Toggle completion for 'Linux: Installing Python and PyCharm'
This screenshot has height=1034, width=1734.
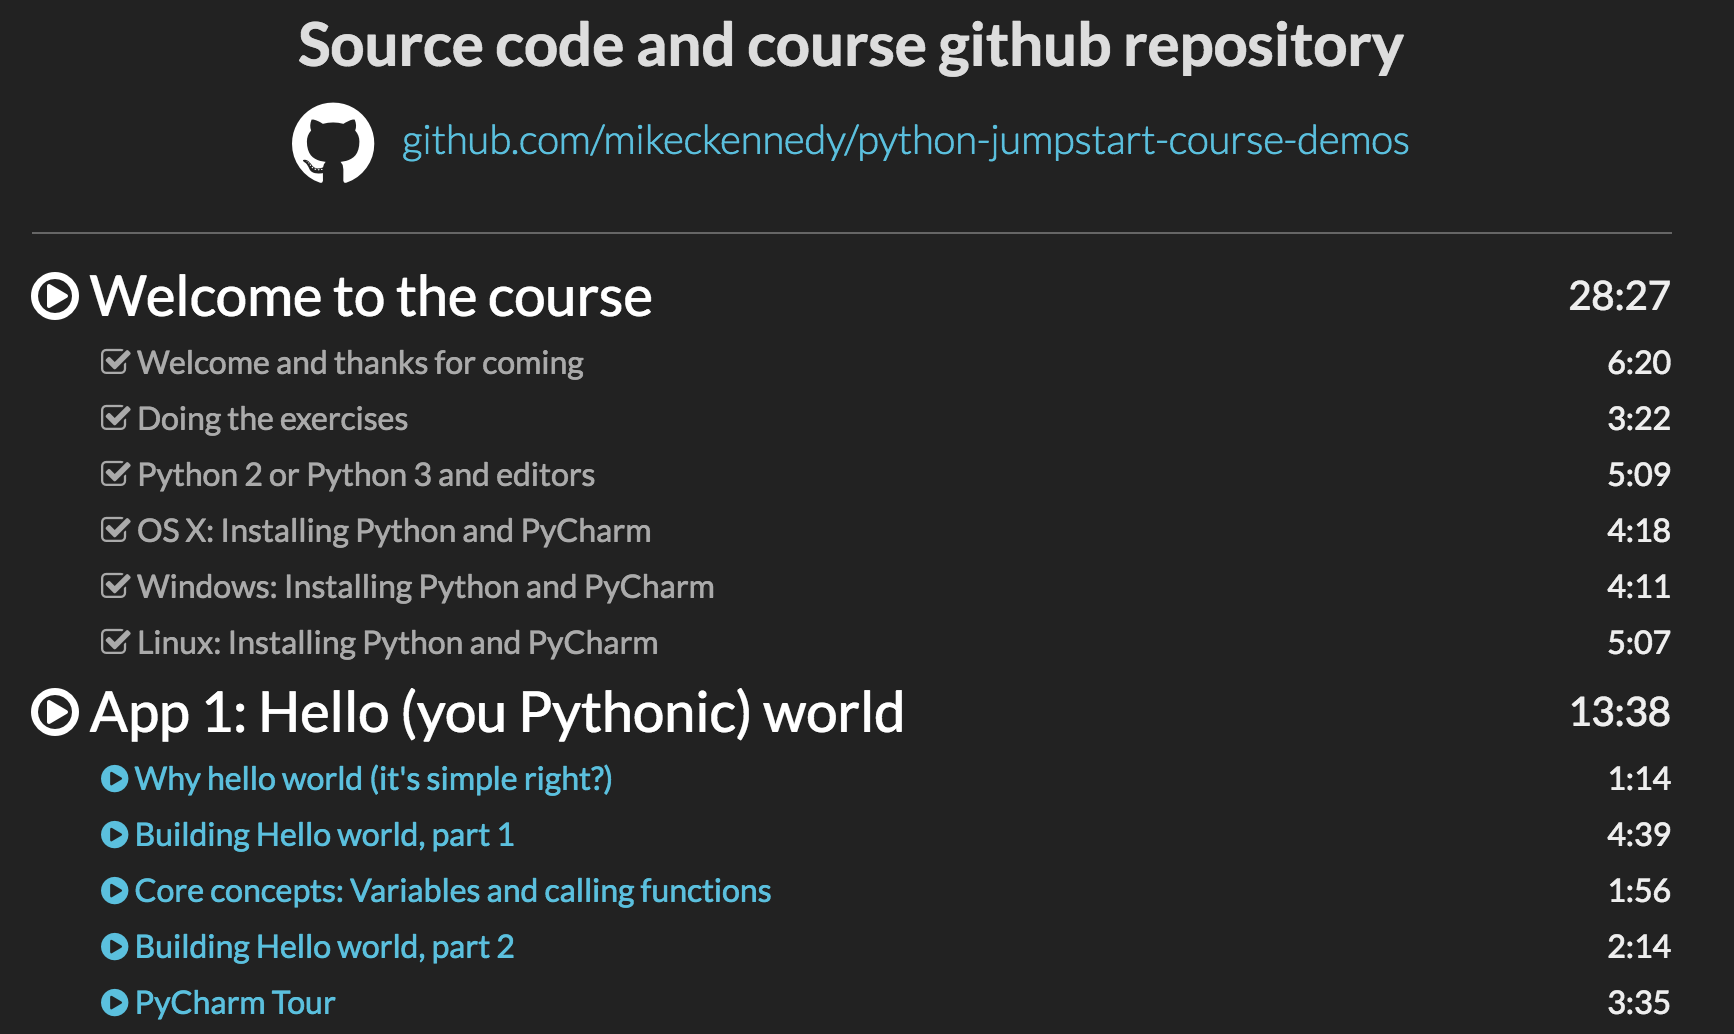pos(115,641)
